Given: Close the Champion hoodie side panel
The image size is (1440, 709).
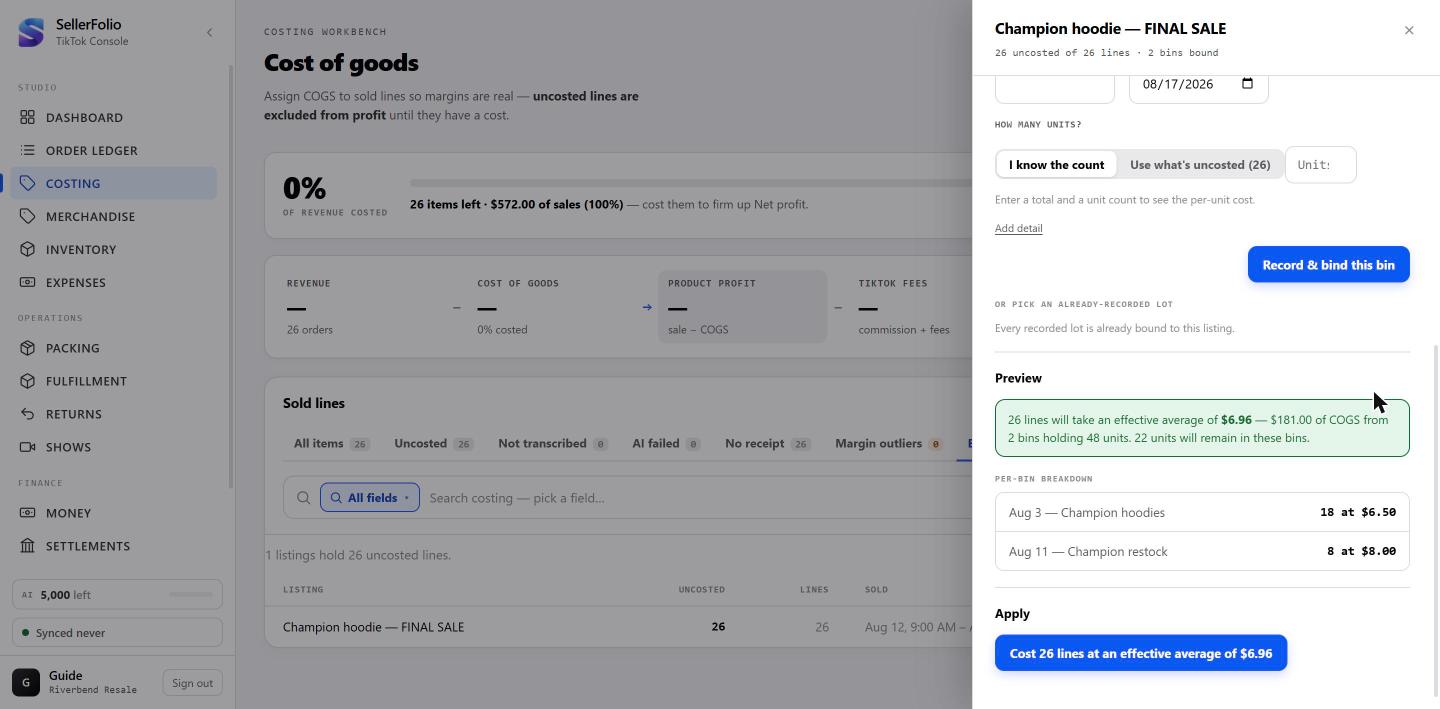Looking at the screenshot, I should click(x=1409, y=30).
